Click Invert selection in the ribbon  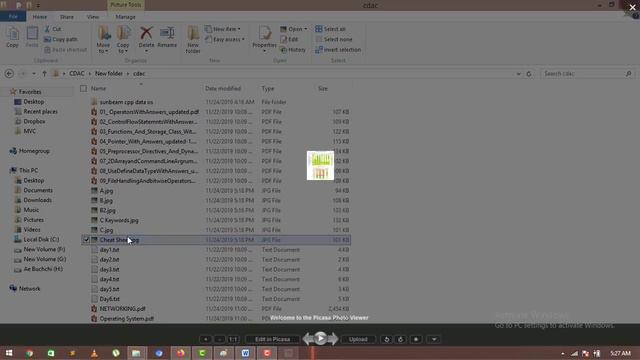pyautogui.click(x=338, y=50)
